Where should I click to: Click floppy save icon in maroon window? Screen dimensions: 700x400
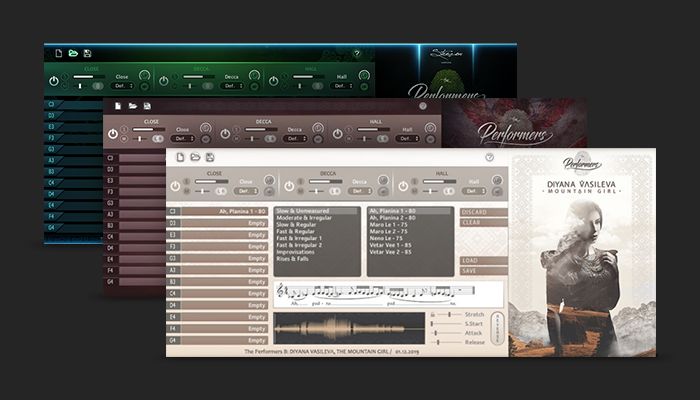click(147, 106)
